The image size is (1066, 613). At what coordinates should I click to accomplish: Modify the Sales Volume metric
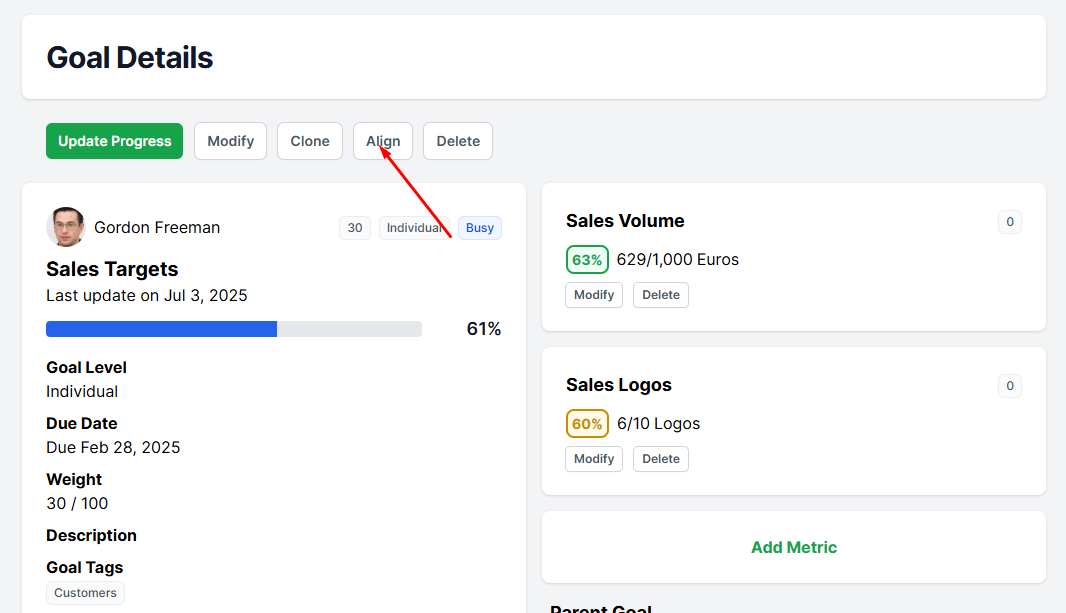[594, 295]
